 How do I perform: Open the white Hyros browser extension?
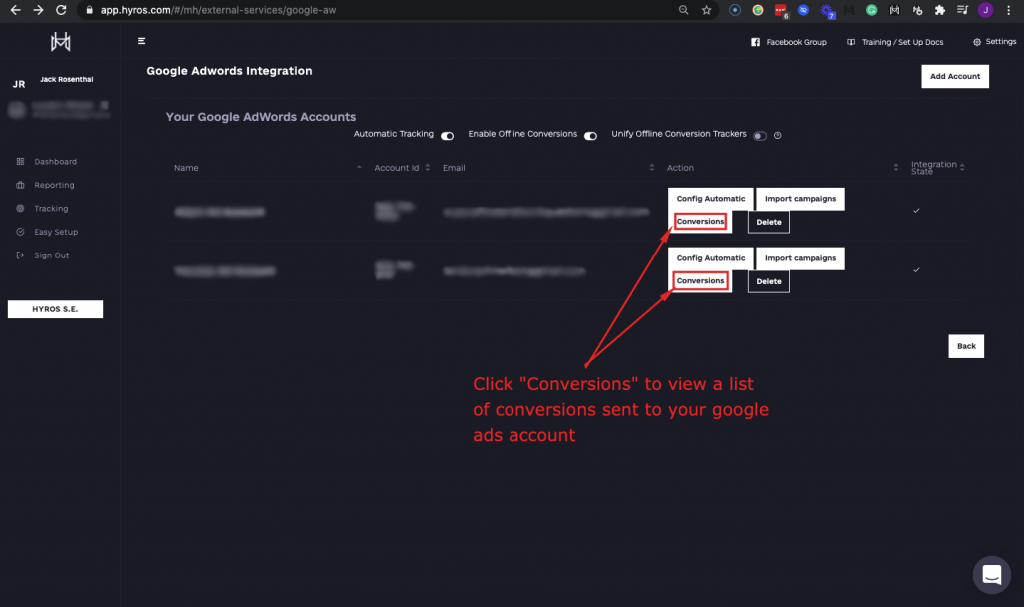pyautogui.click(x=894, y=10)
